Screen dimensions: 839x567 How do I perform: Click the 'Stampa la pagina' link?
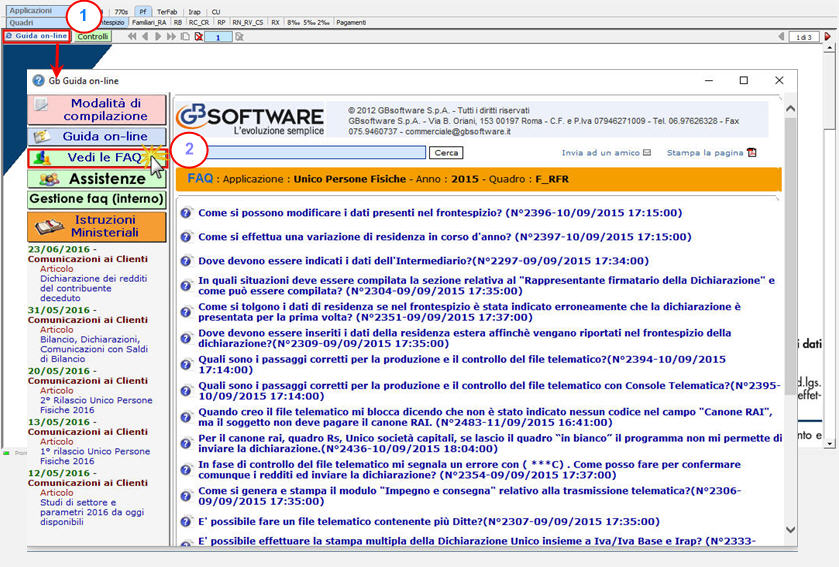705,153
